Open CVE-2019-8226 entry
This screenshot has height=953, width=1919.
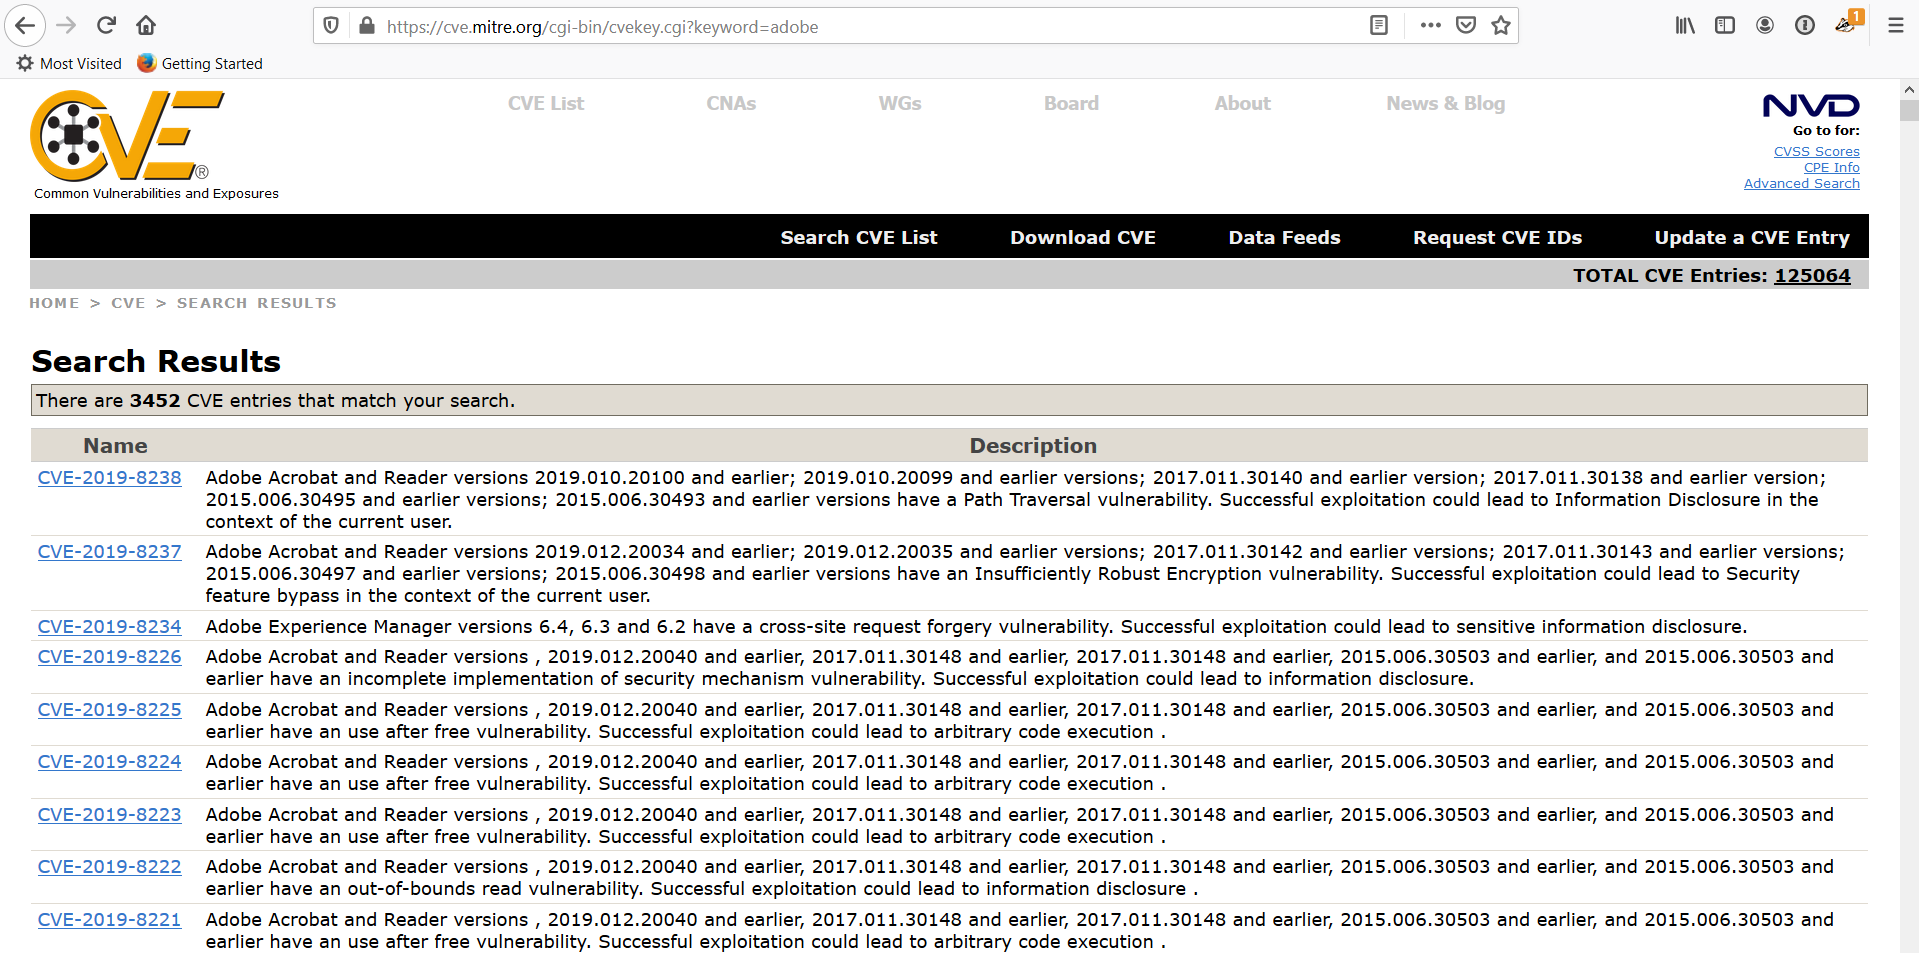click(x=110, y=657)
